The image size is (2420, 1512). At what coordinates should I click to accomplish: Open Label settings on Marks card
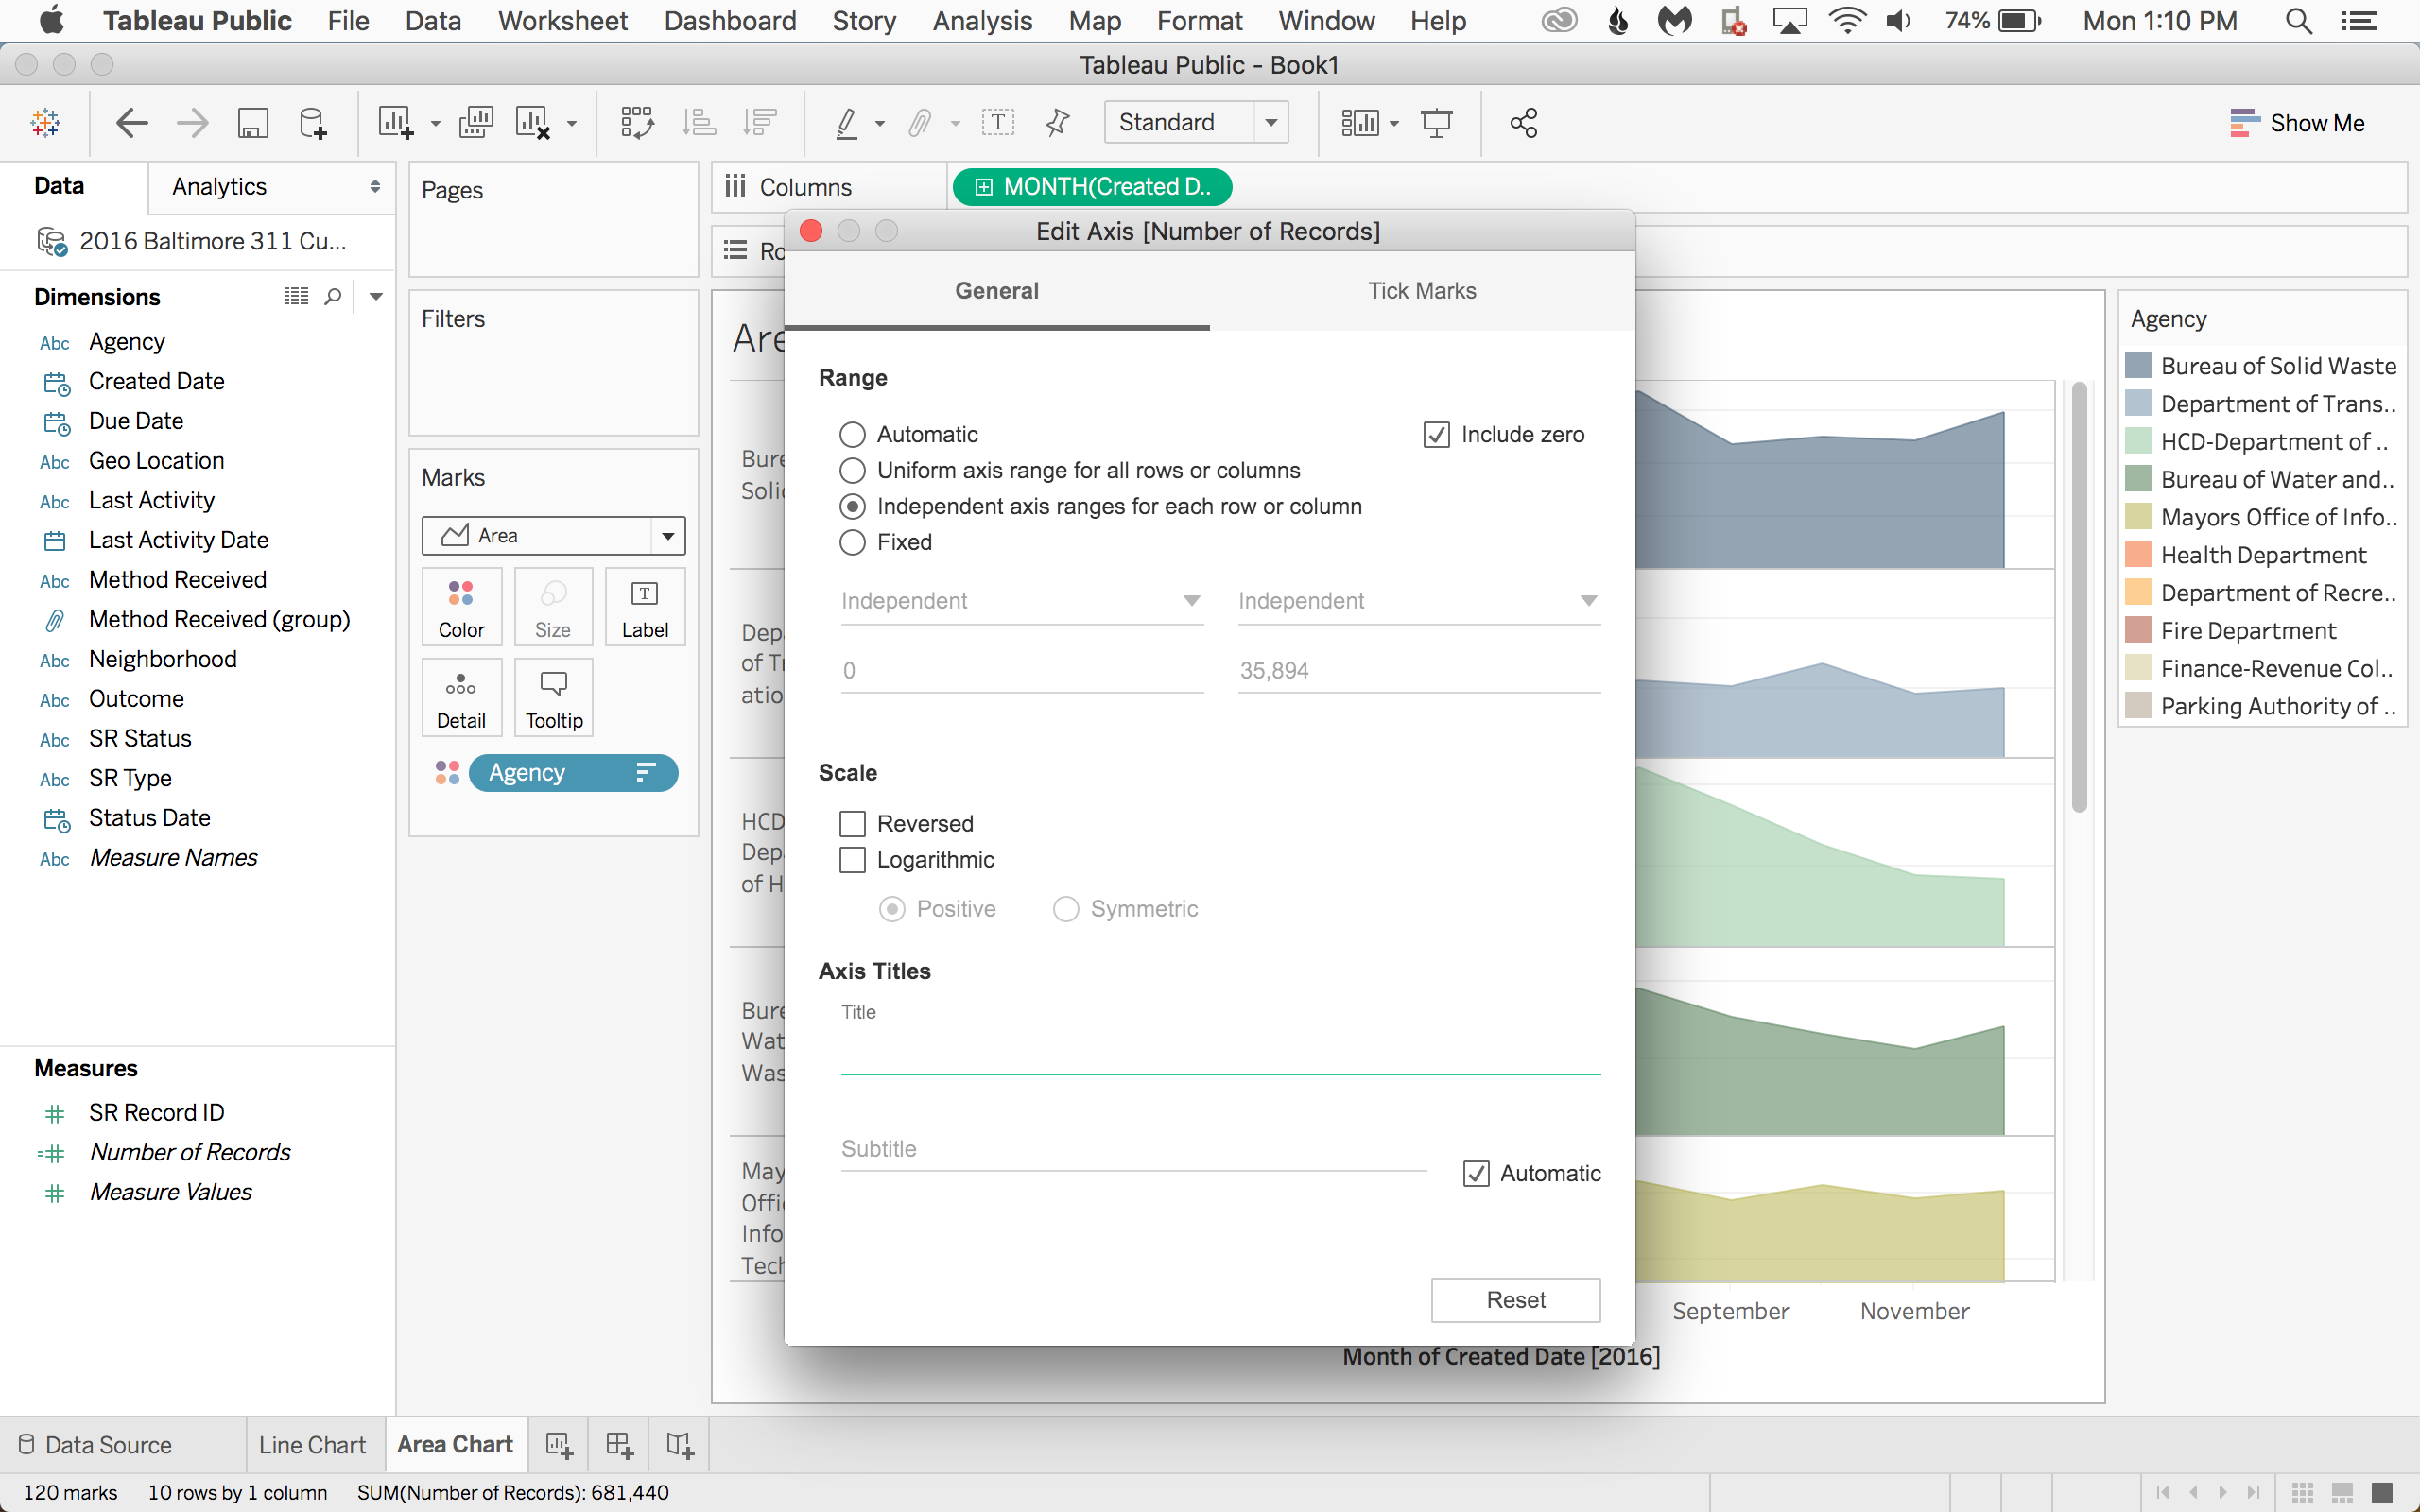point(645,607)
